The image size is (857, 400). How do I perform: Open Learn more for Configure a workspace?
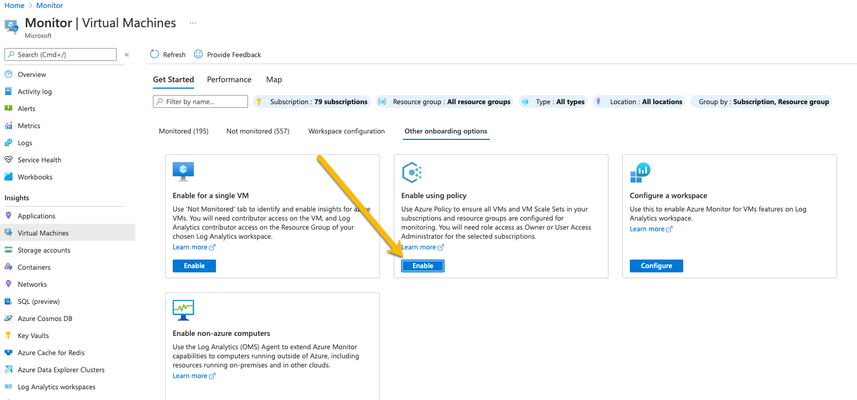pyautogui.click(x=651, y=229)
